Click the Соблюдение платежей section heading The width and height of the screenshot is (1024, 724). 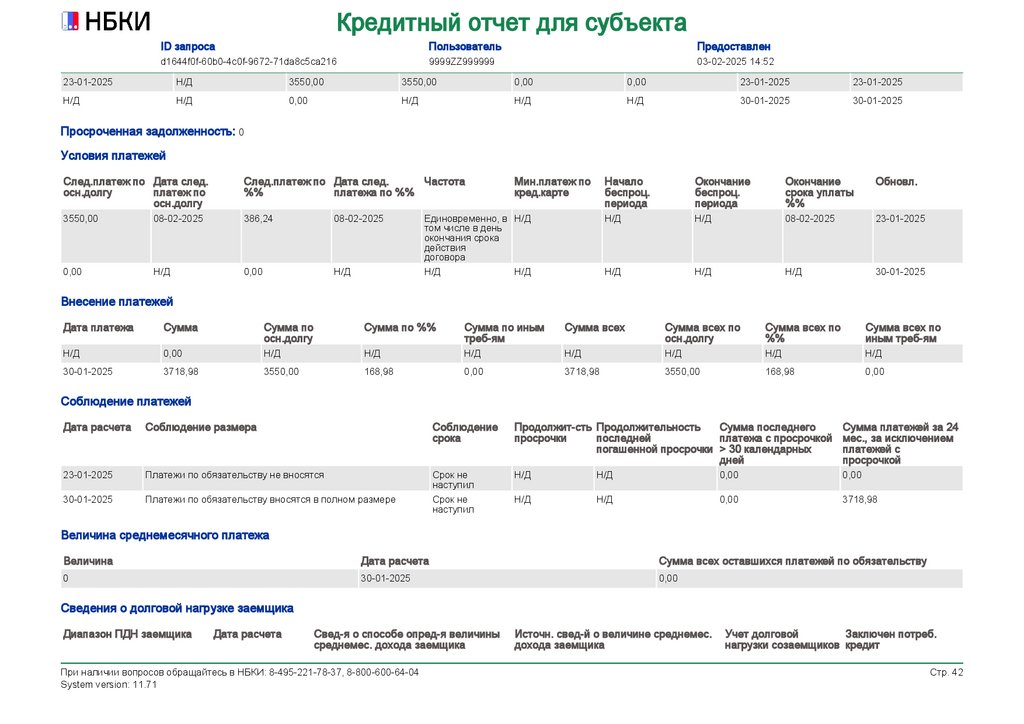point(126,401)
